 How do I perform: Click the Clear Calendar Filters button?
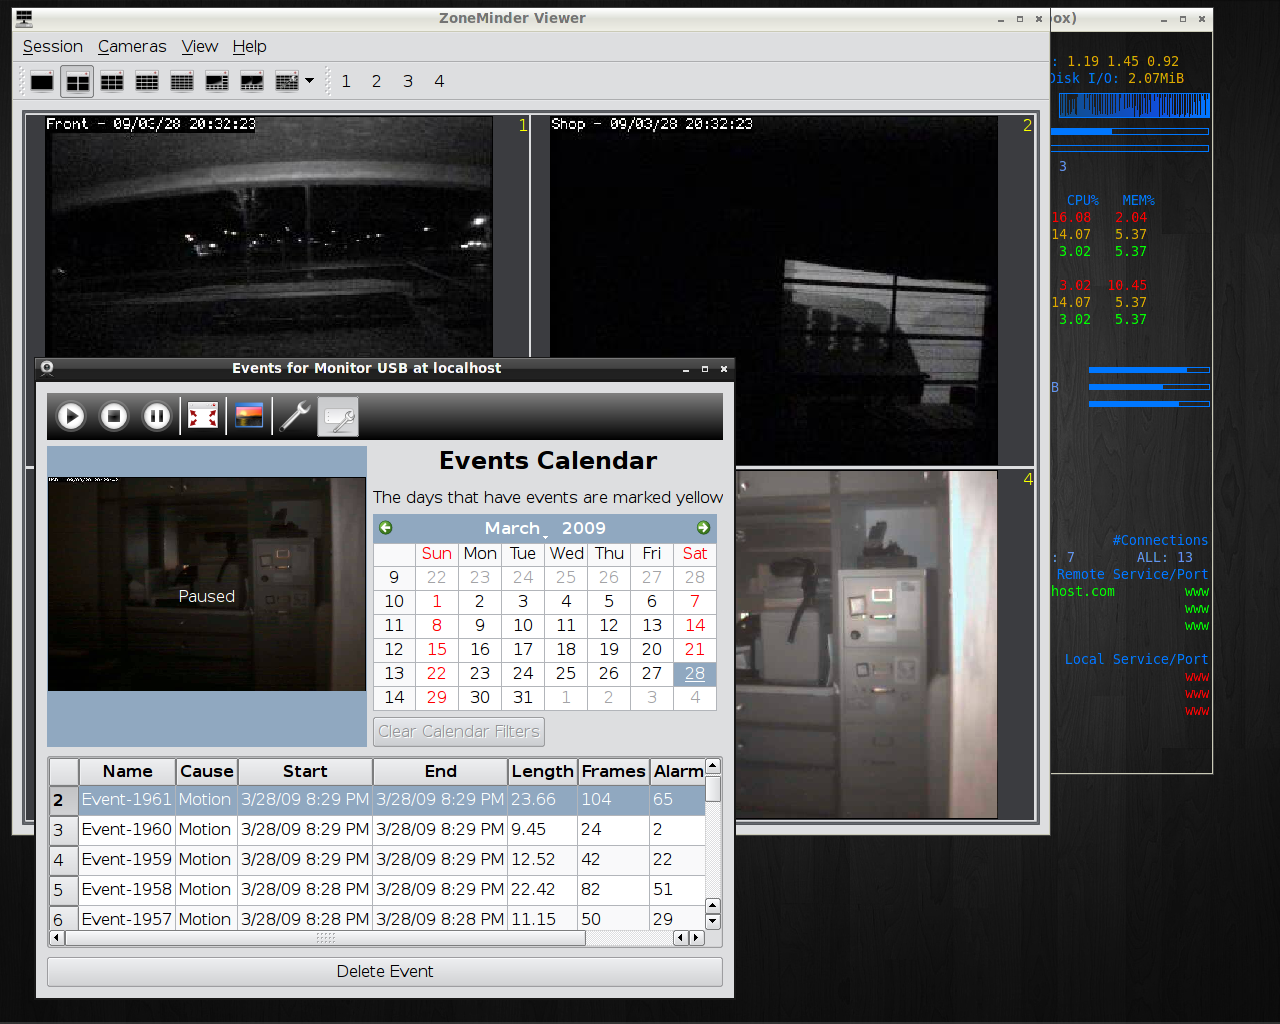[x=459, y=731]
